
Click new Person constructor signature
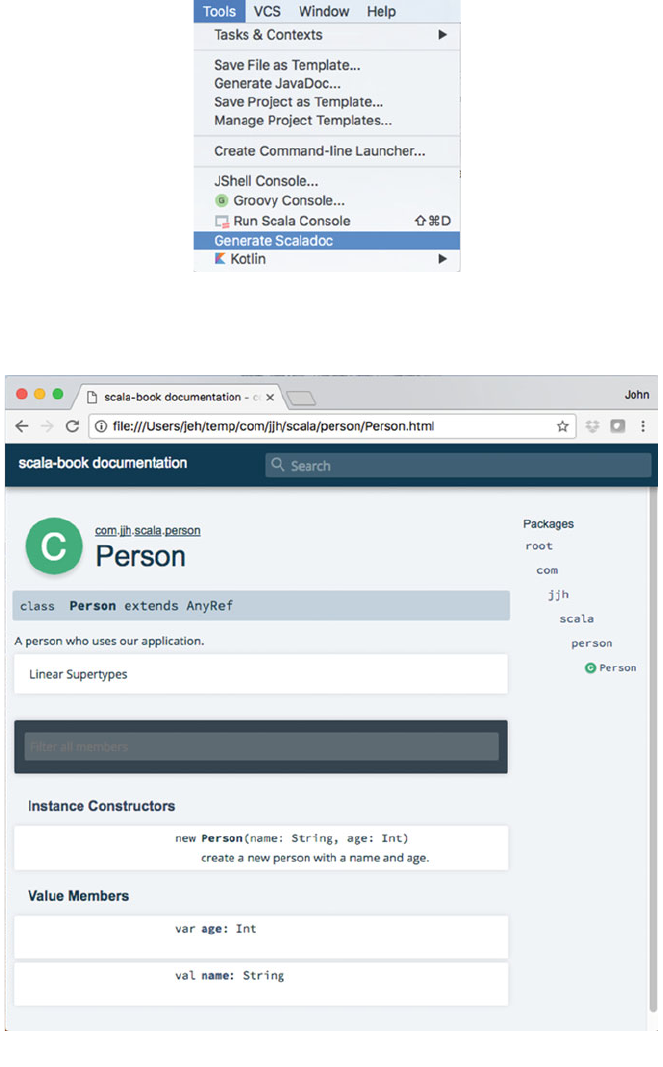291,838
